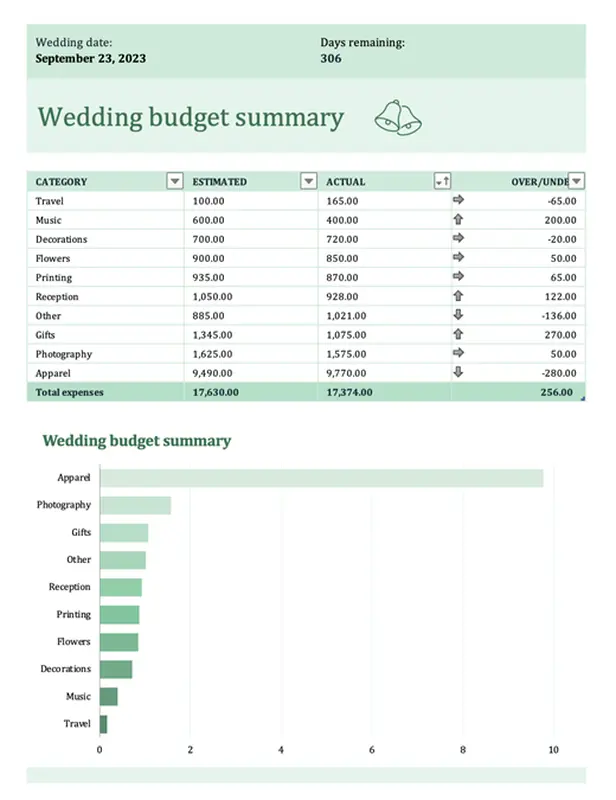Open the OVER/UNDER column filter dropdown
Screen dimensions: 616x800
(x=577, y=182)
